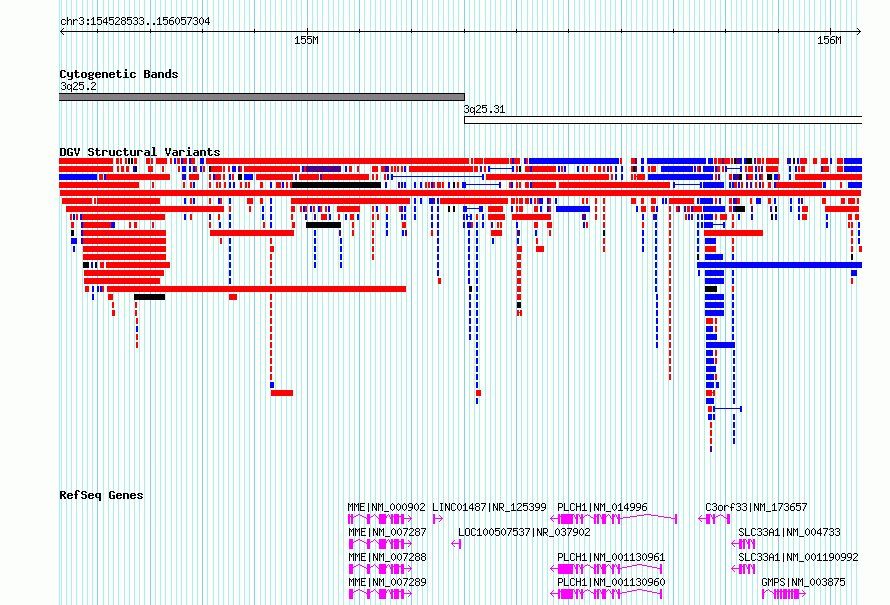Select the long blue variant bar at right
This screenshot has width=890, height=605.
[x=779, y=265]
